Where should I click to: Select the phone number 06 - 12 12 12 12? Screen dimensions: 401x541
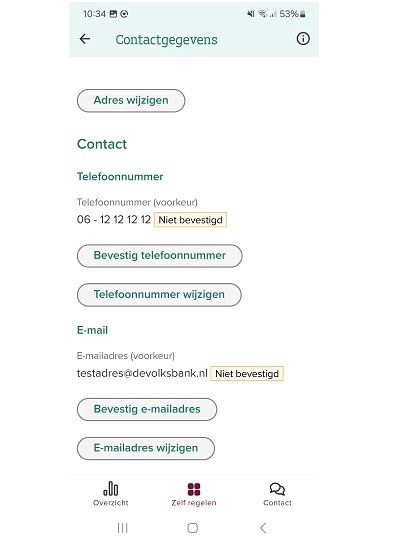114,219
